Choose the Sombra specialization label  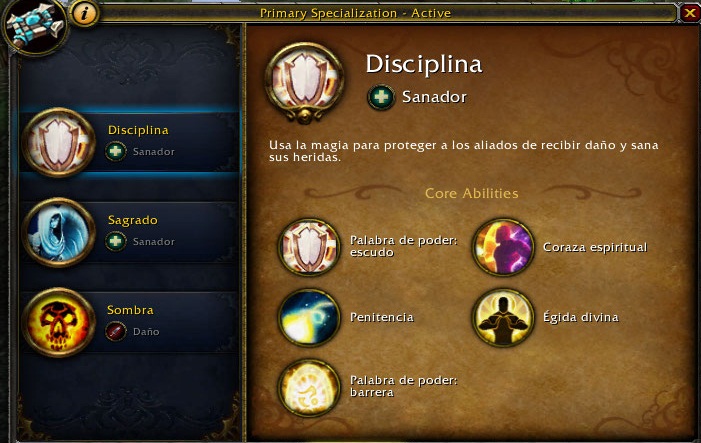tap(130, 310)
